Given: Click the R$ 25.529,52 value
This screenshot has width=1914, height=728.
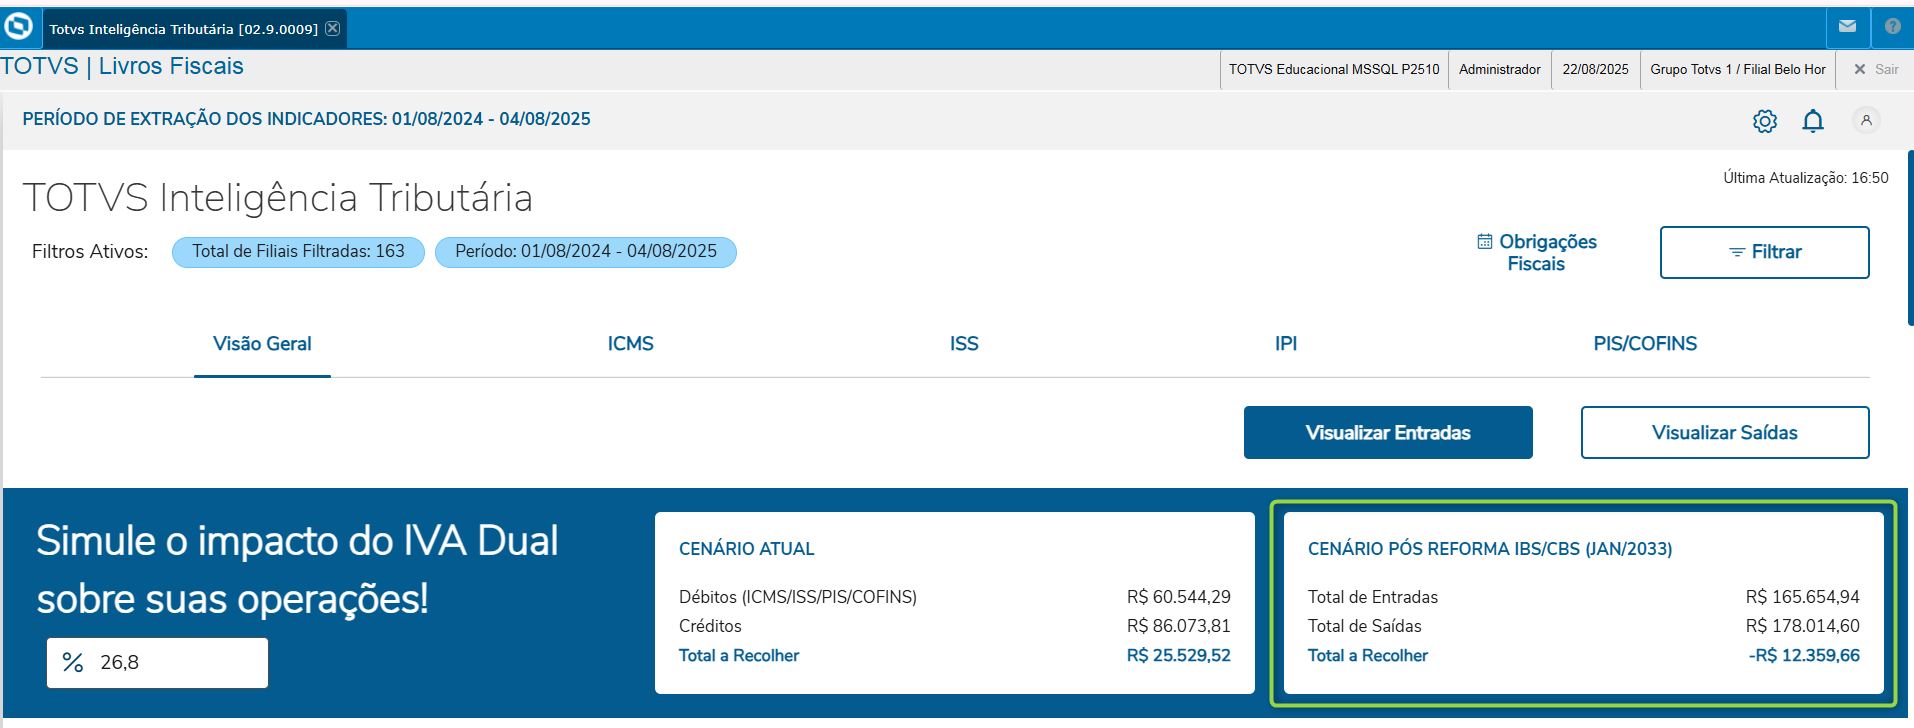Looking at the screenshot, I should tap(1179, 656).
